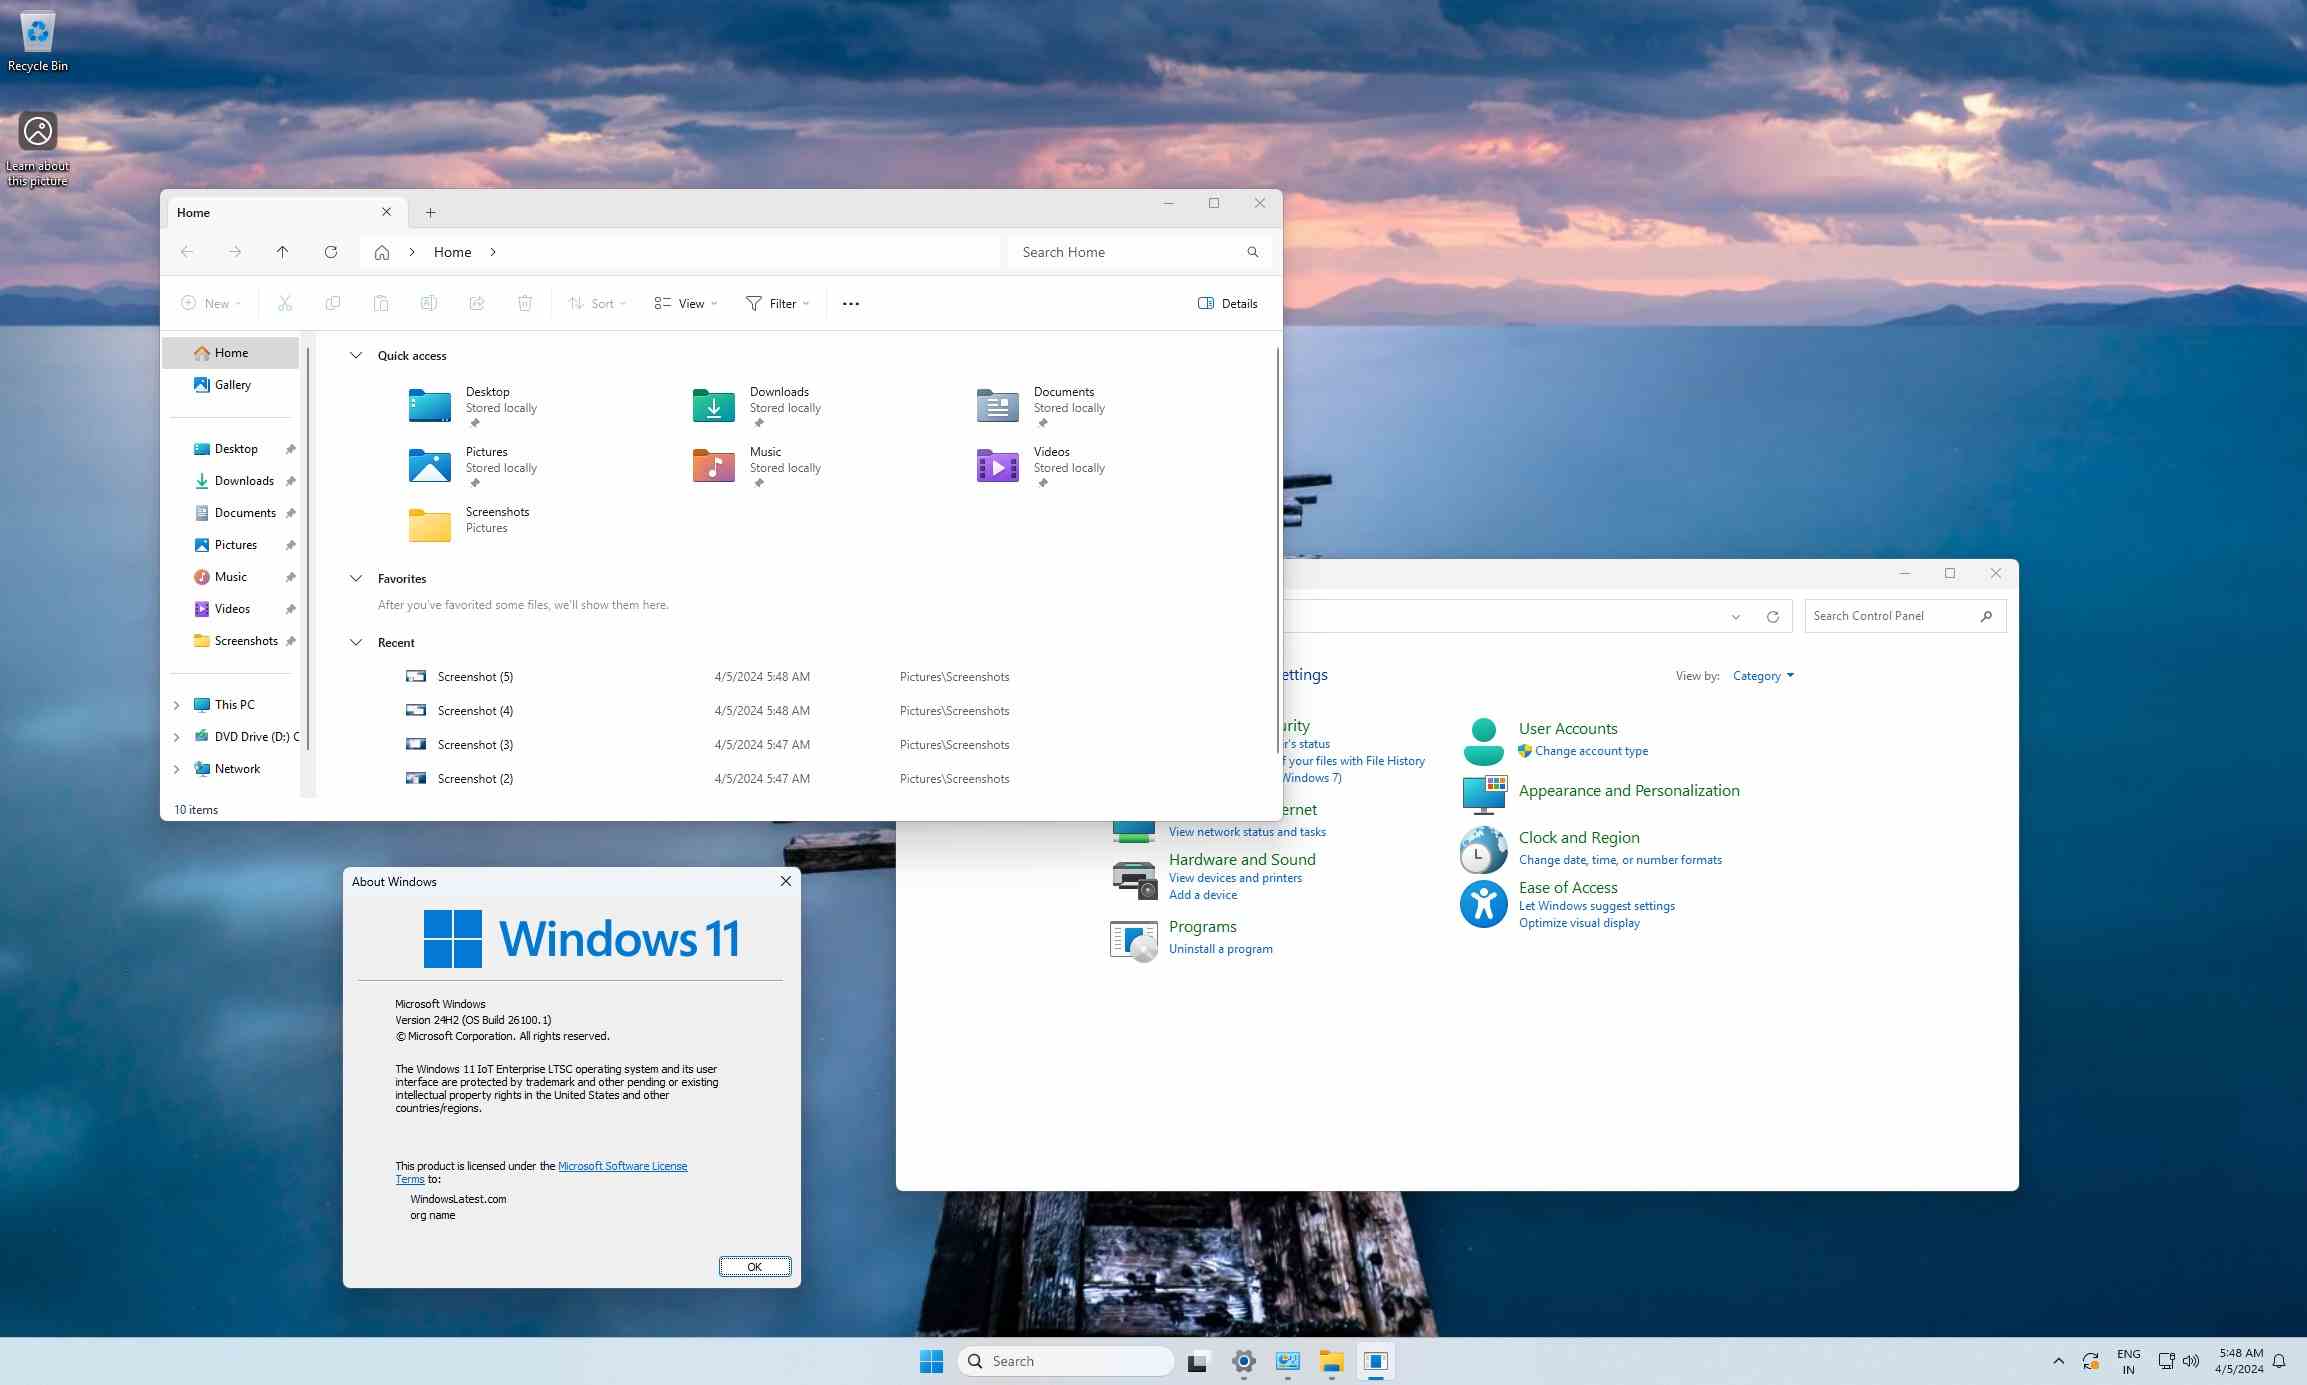This screenshot has height=1385, width=2307.
Task: Click the Search Home input field
Action: pos(1125,252)
